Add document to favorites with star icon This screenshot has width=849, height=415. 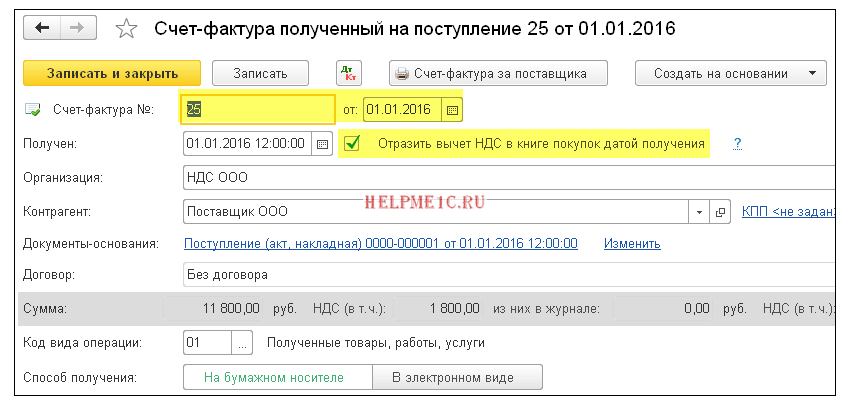coord(126,29)
